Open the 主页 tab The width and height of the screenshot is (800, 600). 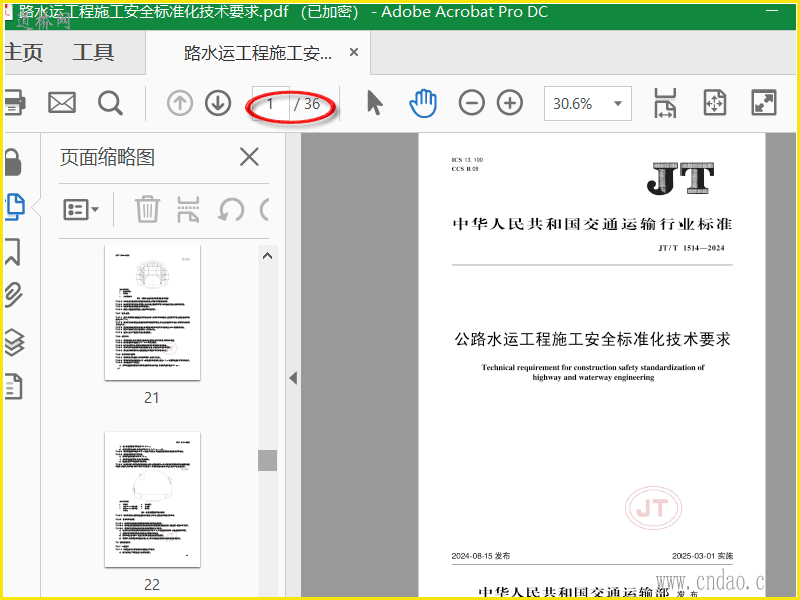23,53
